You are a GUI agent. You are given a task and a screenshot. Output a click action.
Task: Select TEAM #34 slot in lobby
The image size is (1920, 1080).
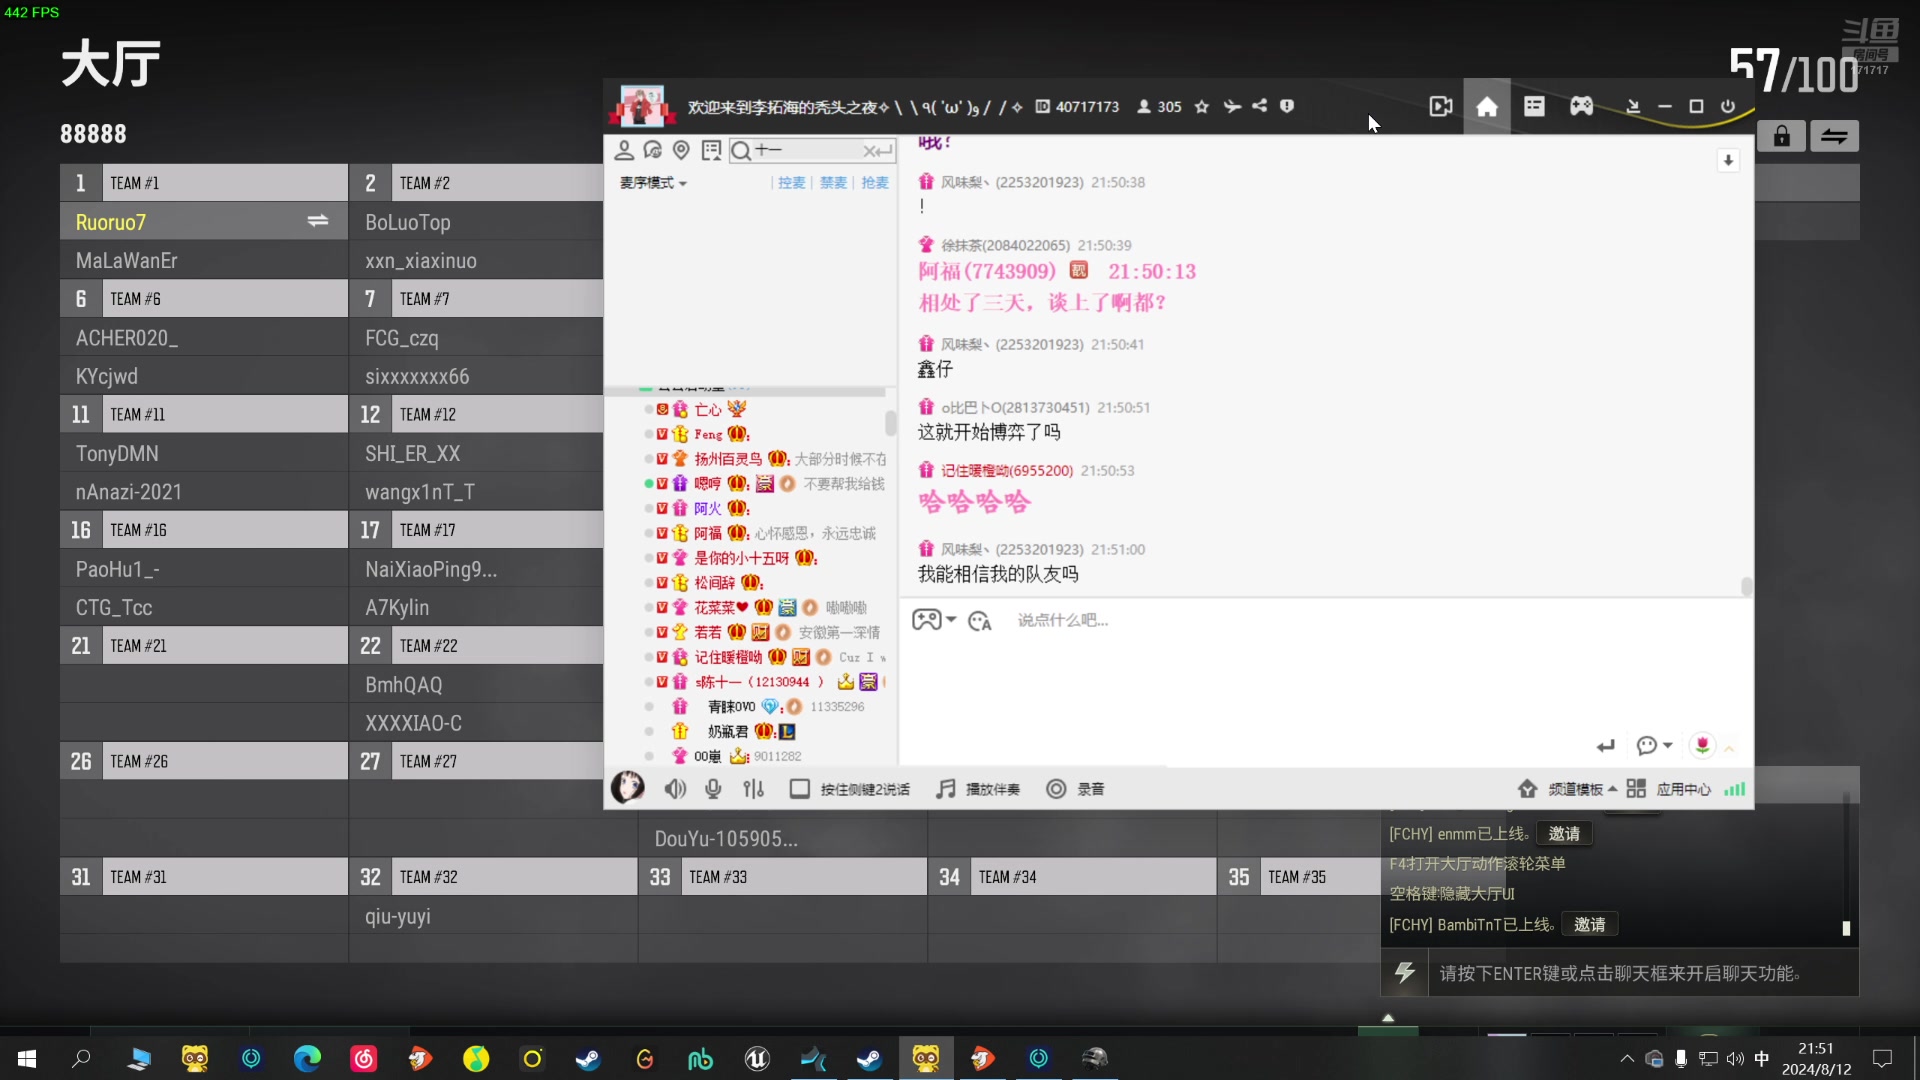[1072, 877]
